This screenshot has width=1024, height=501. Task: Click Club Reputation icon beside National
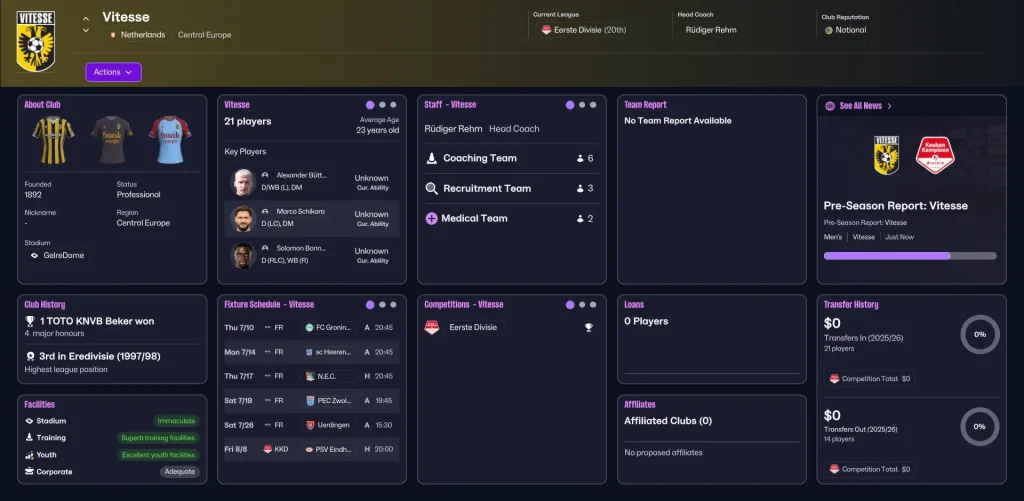829,30
